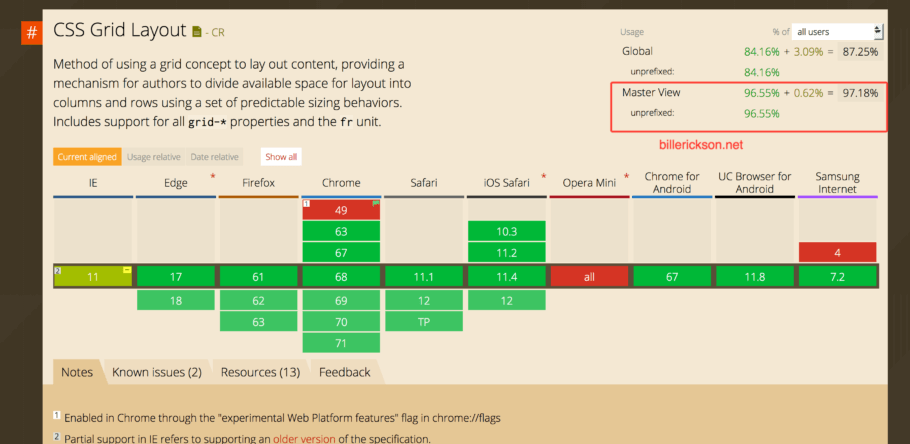Click the iOS Safari column header

point(507,183)
